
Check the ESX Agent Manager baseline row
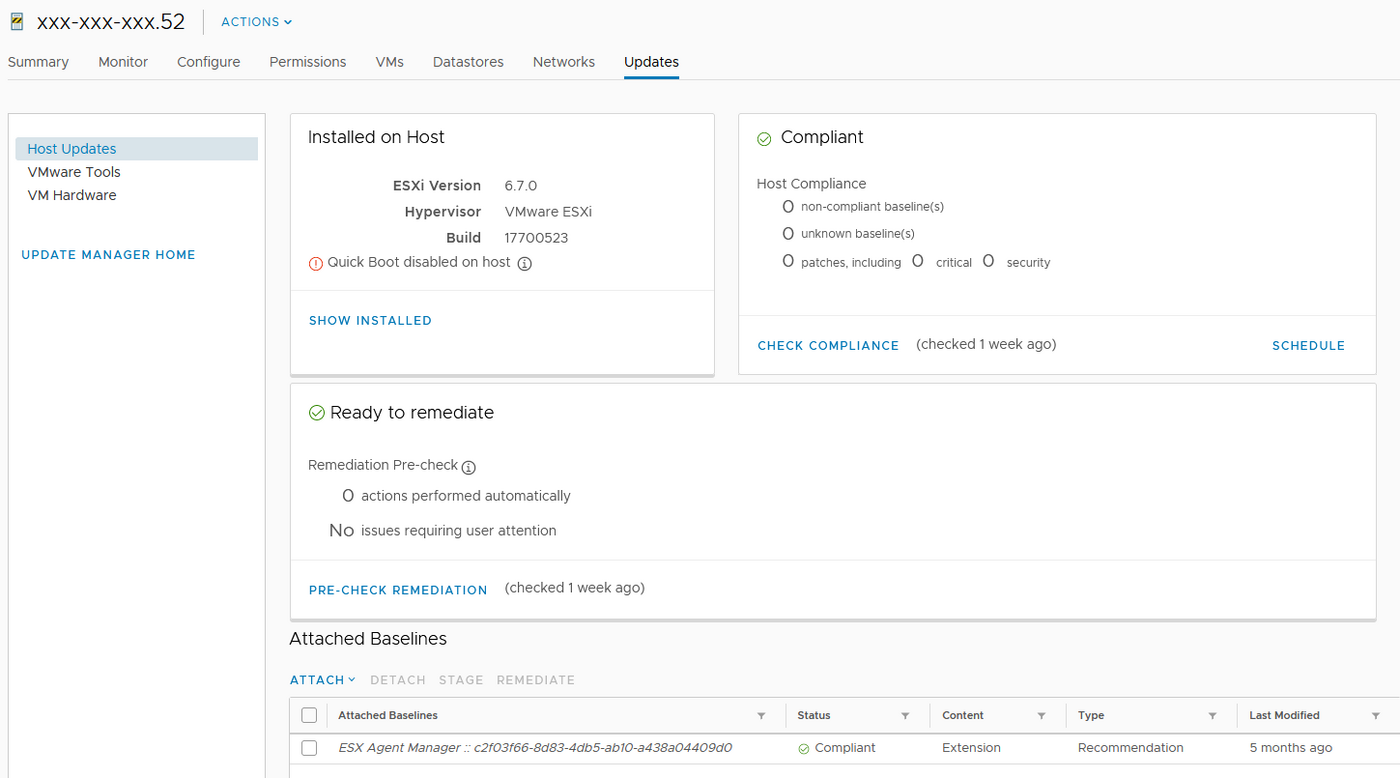309,748
